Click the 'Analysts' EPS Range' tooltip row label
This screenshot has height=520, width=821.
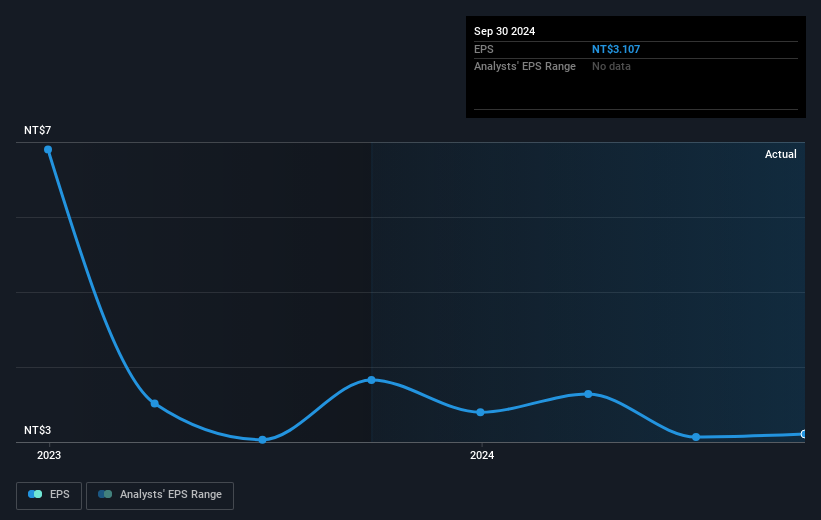coord(525,67)
